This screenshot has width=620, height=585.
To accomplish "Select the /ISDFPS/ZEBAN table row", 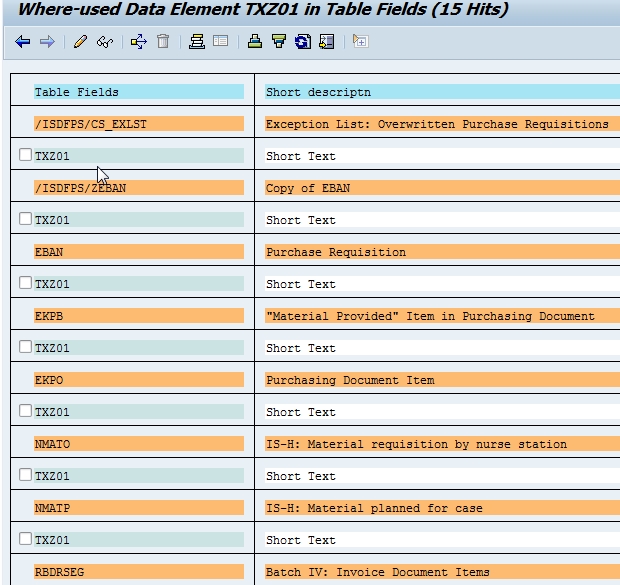I will tap(139, 188).
